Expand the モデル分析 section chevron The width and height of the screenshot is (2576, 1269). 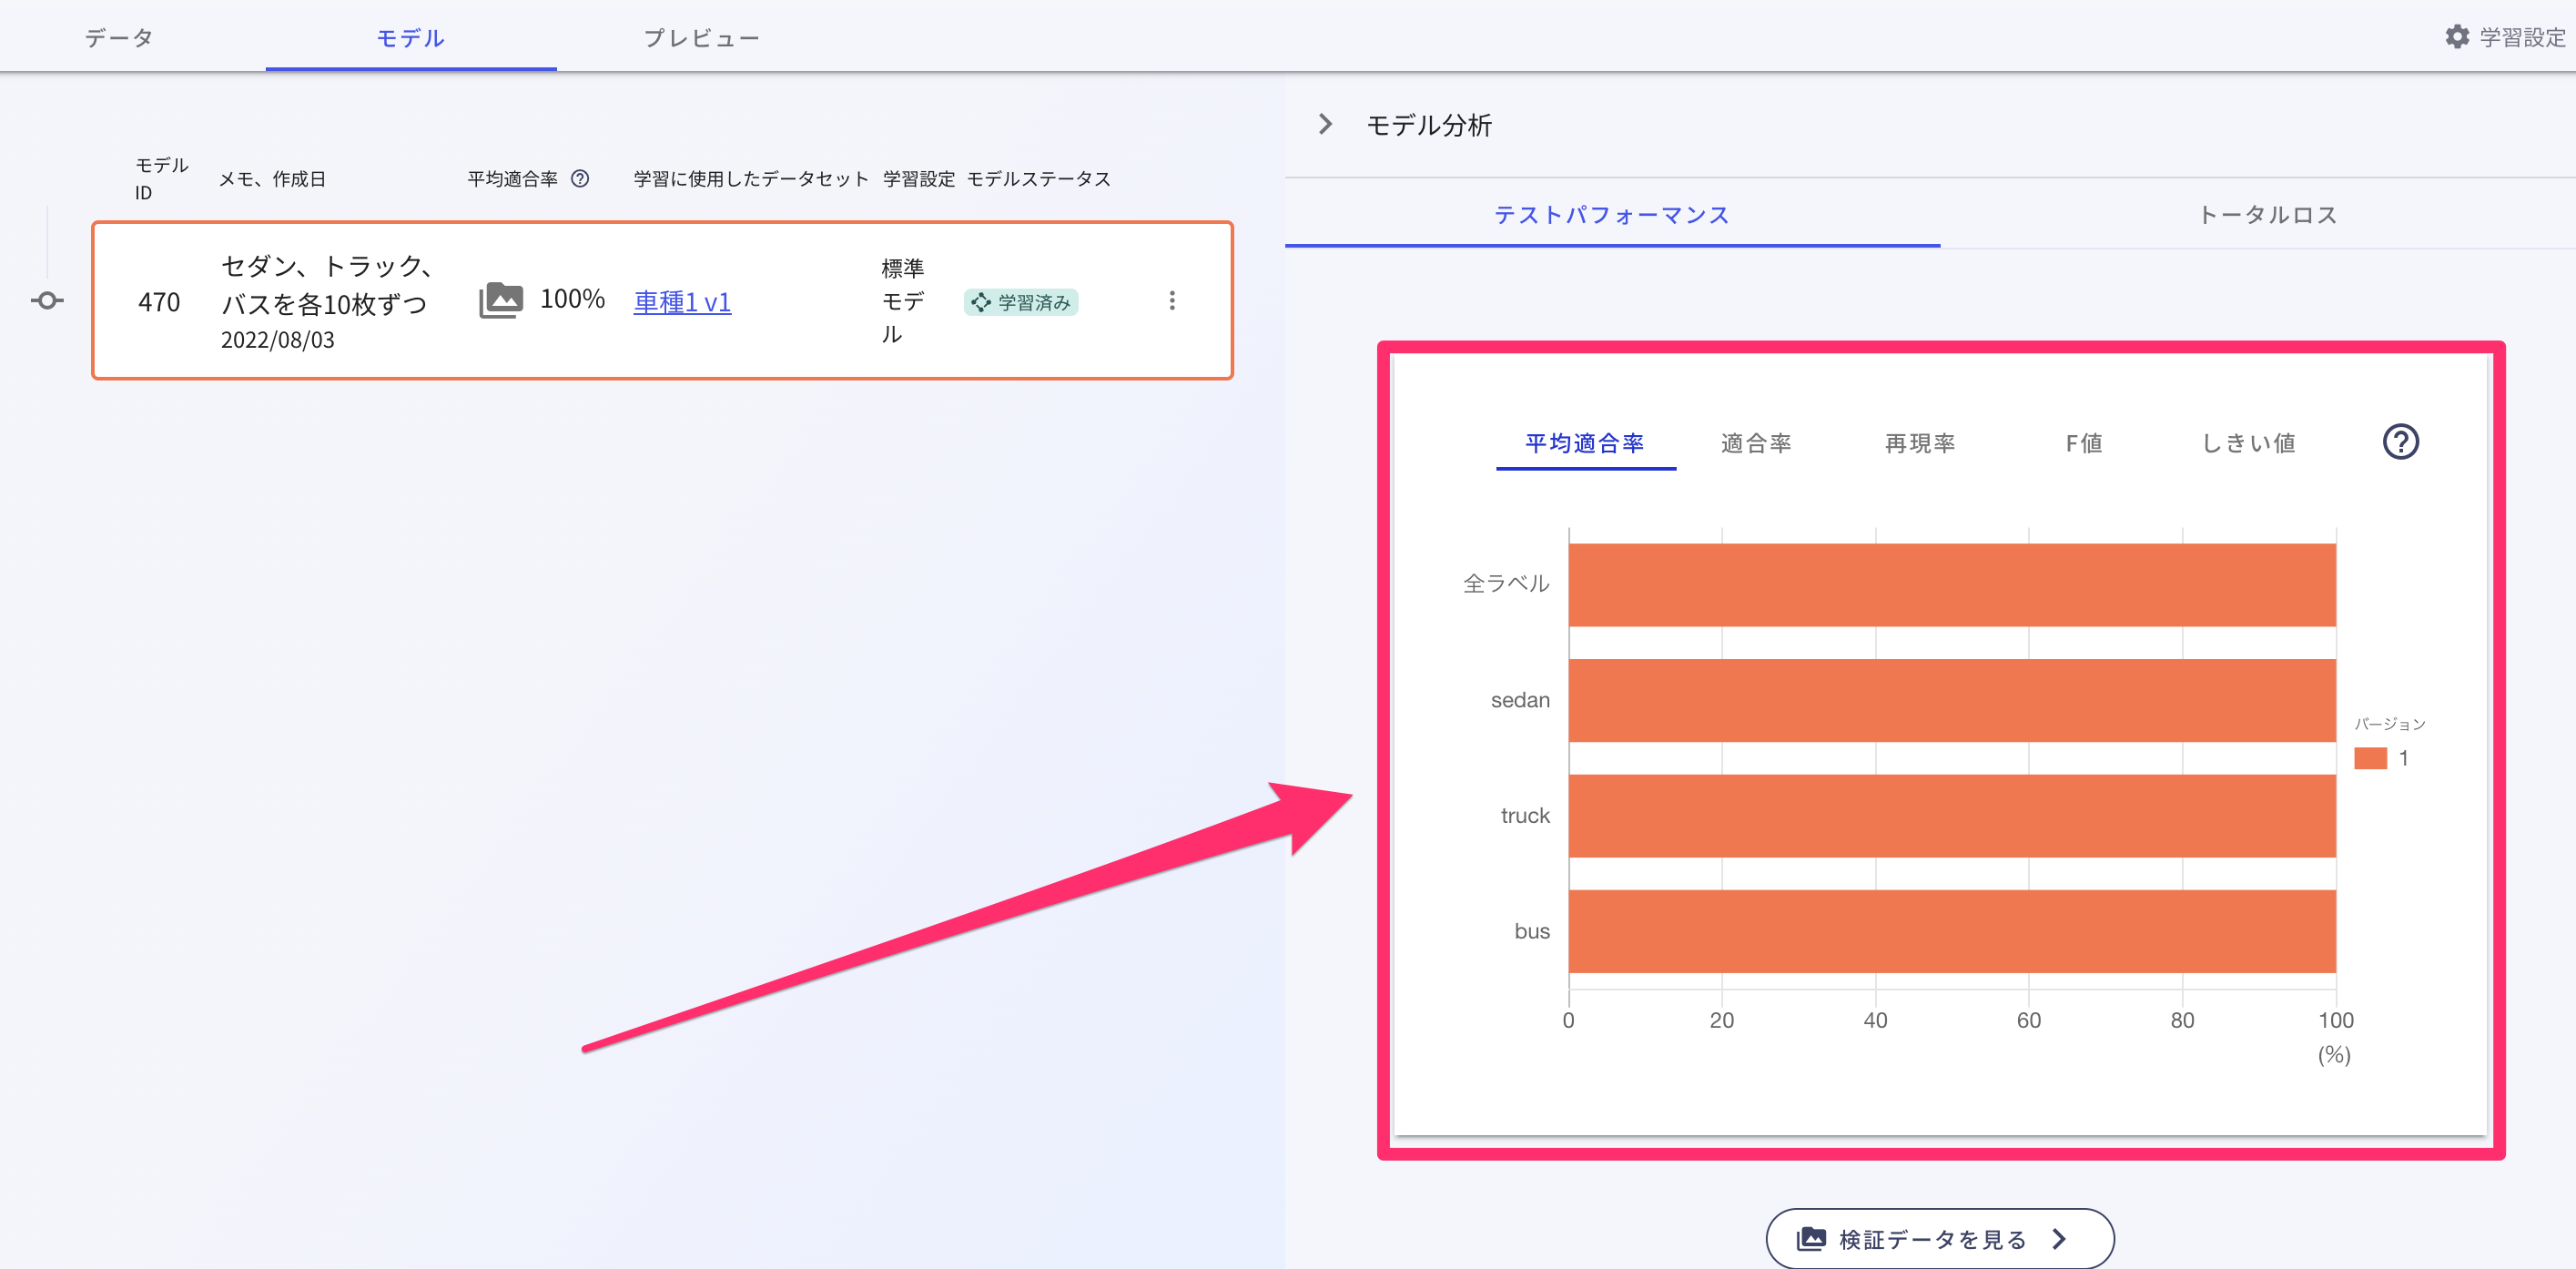[x=1326, y=123]
